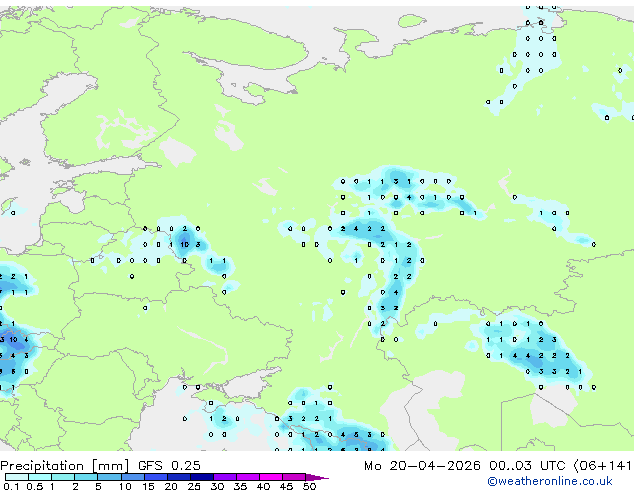Select the legend swatch between 5 and 10
The height and width of the screenshot is (490, 634).
click(109, 477)
